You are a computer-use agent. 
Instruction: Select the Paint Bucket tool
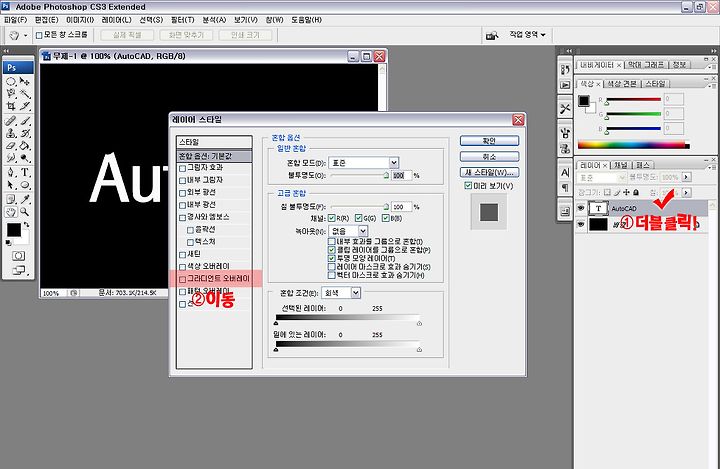25,146
